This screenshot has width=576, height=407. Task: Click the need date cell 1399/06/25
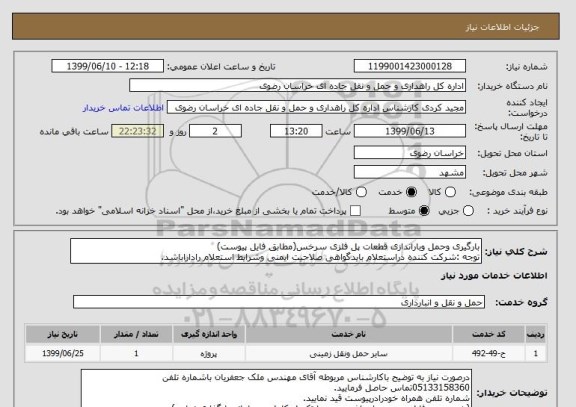coord(63,354)
